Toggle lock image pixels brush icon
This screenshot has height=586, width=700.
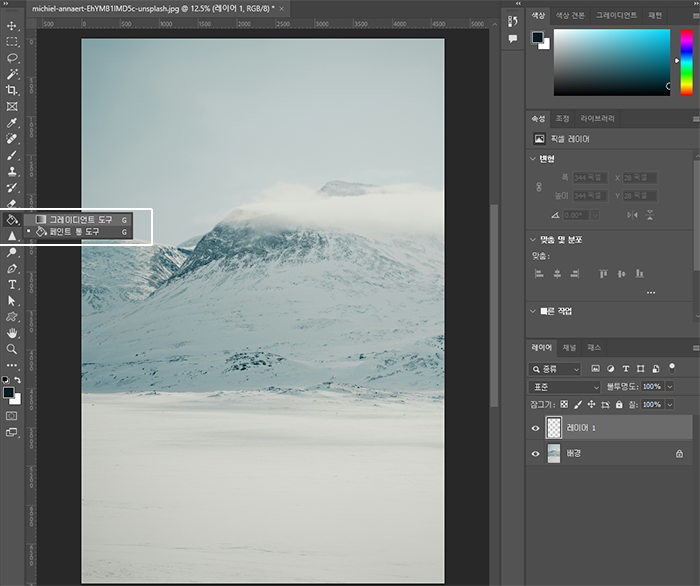point(578,404)
